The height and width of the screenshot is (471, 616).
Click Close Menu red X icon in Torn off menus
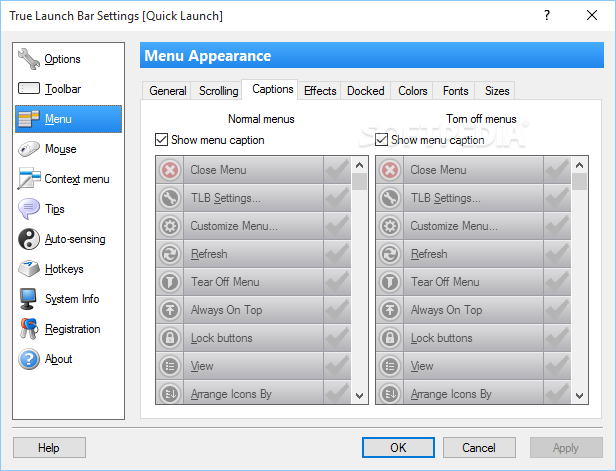point(390,170)
